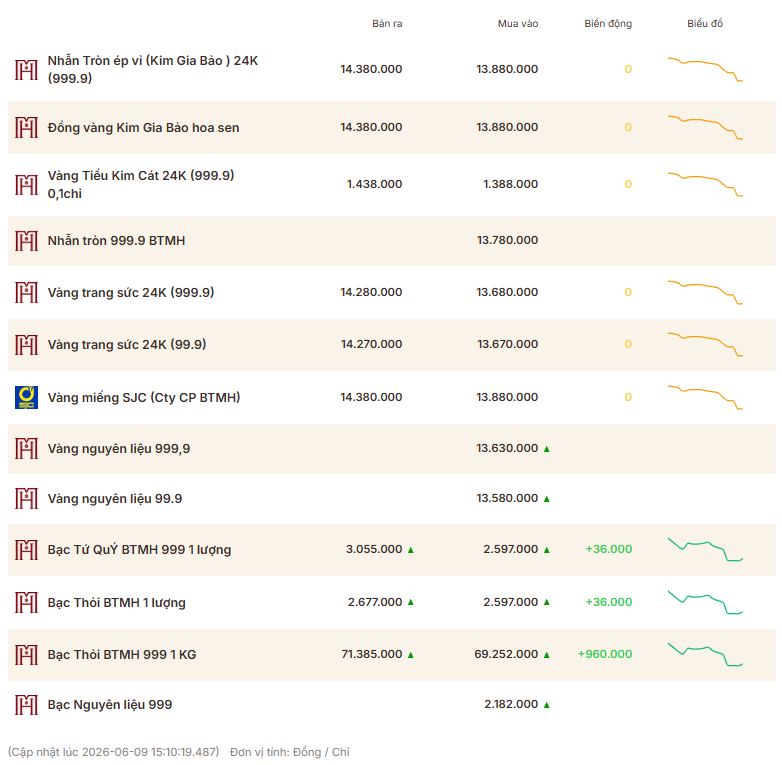
Task: Open the chart for Vàng trang sức 24K (999.9)
Action: tap(705, 292)
